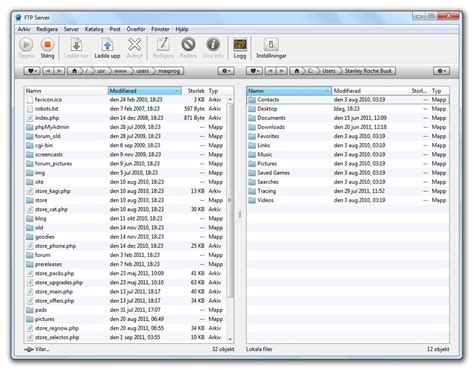Click remote list vertical scrollbar thumb
Viewport: 474px width, 373px height.
(x=230, y=200)
